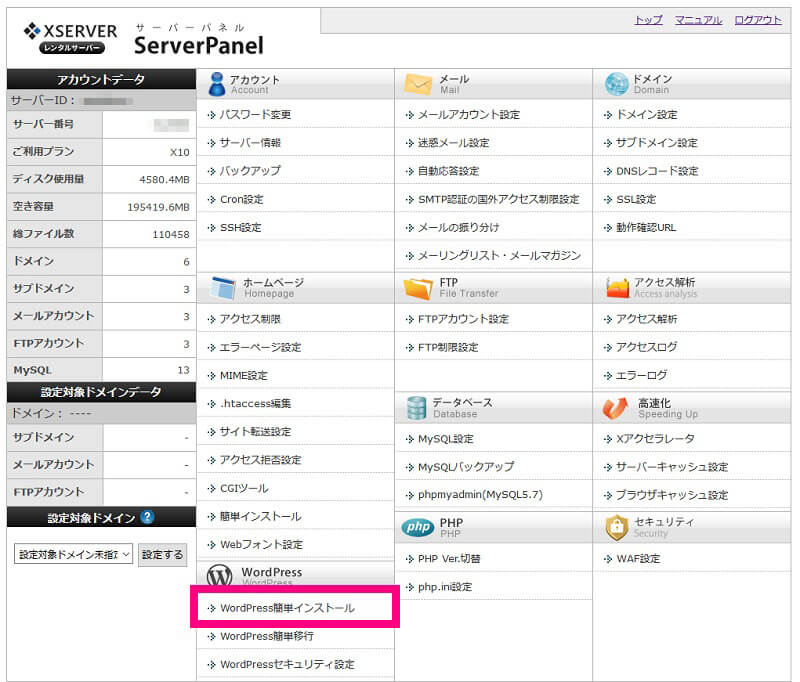
Task: Click the XSERVER logo
Action: [x=70, y=38]
